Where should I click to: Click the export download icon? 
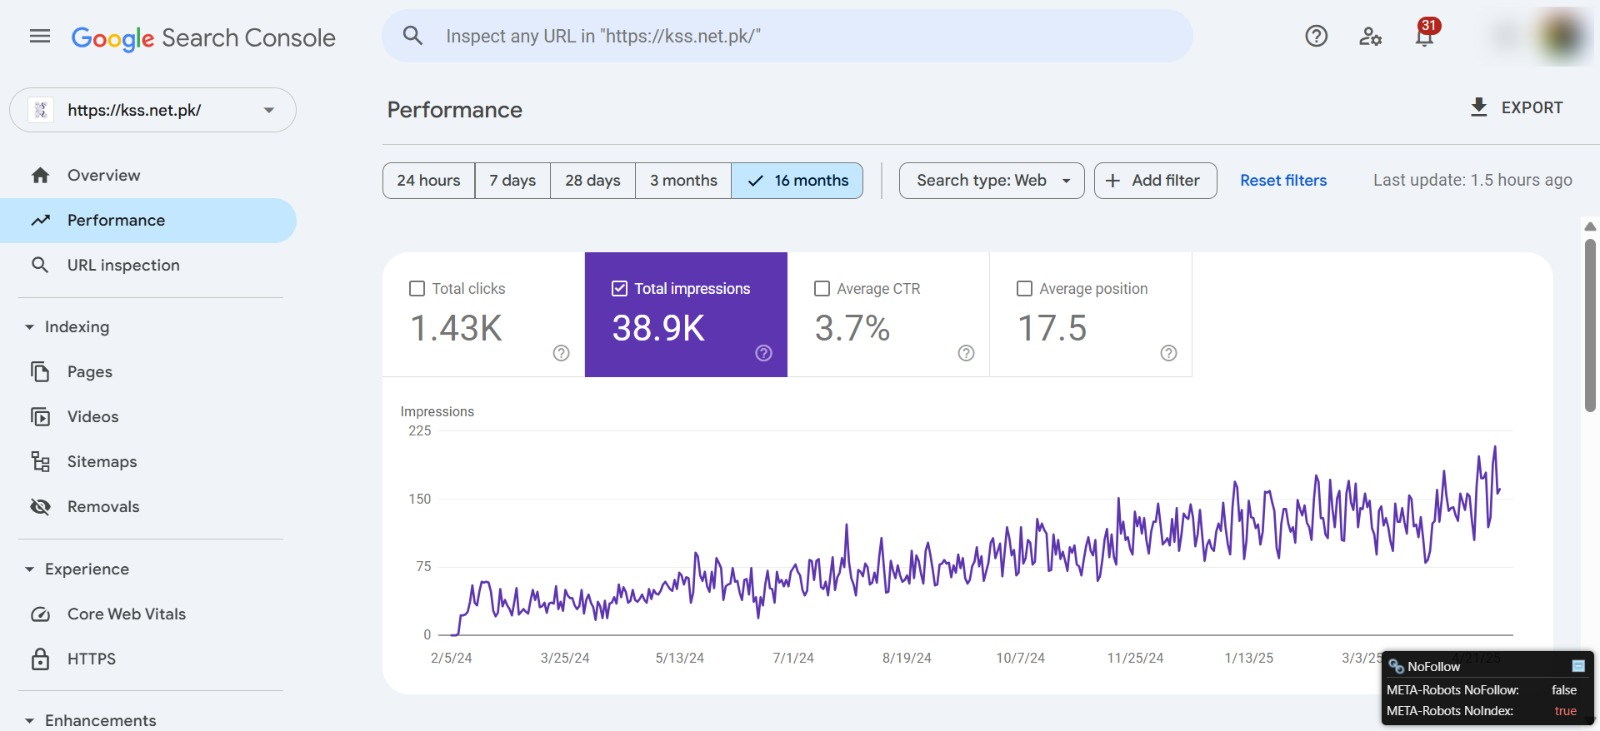(x=1479, y=107)
